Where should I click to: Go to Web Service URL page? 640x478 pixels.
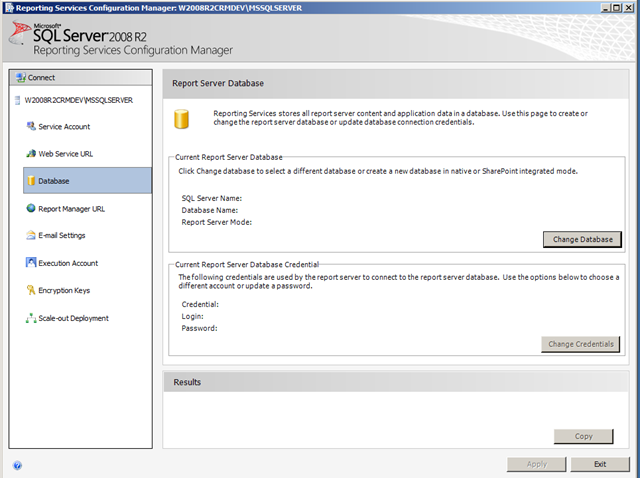(x=66, y=154)
